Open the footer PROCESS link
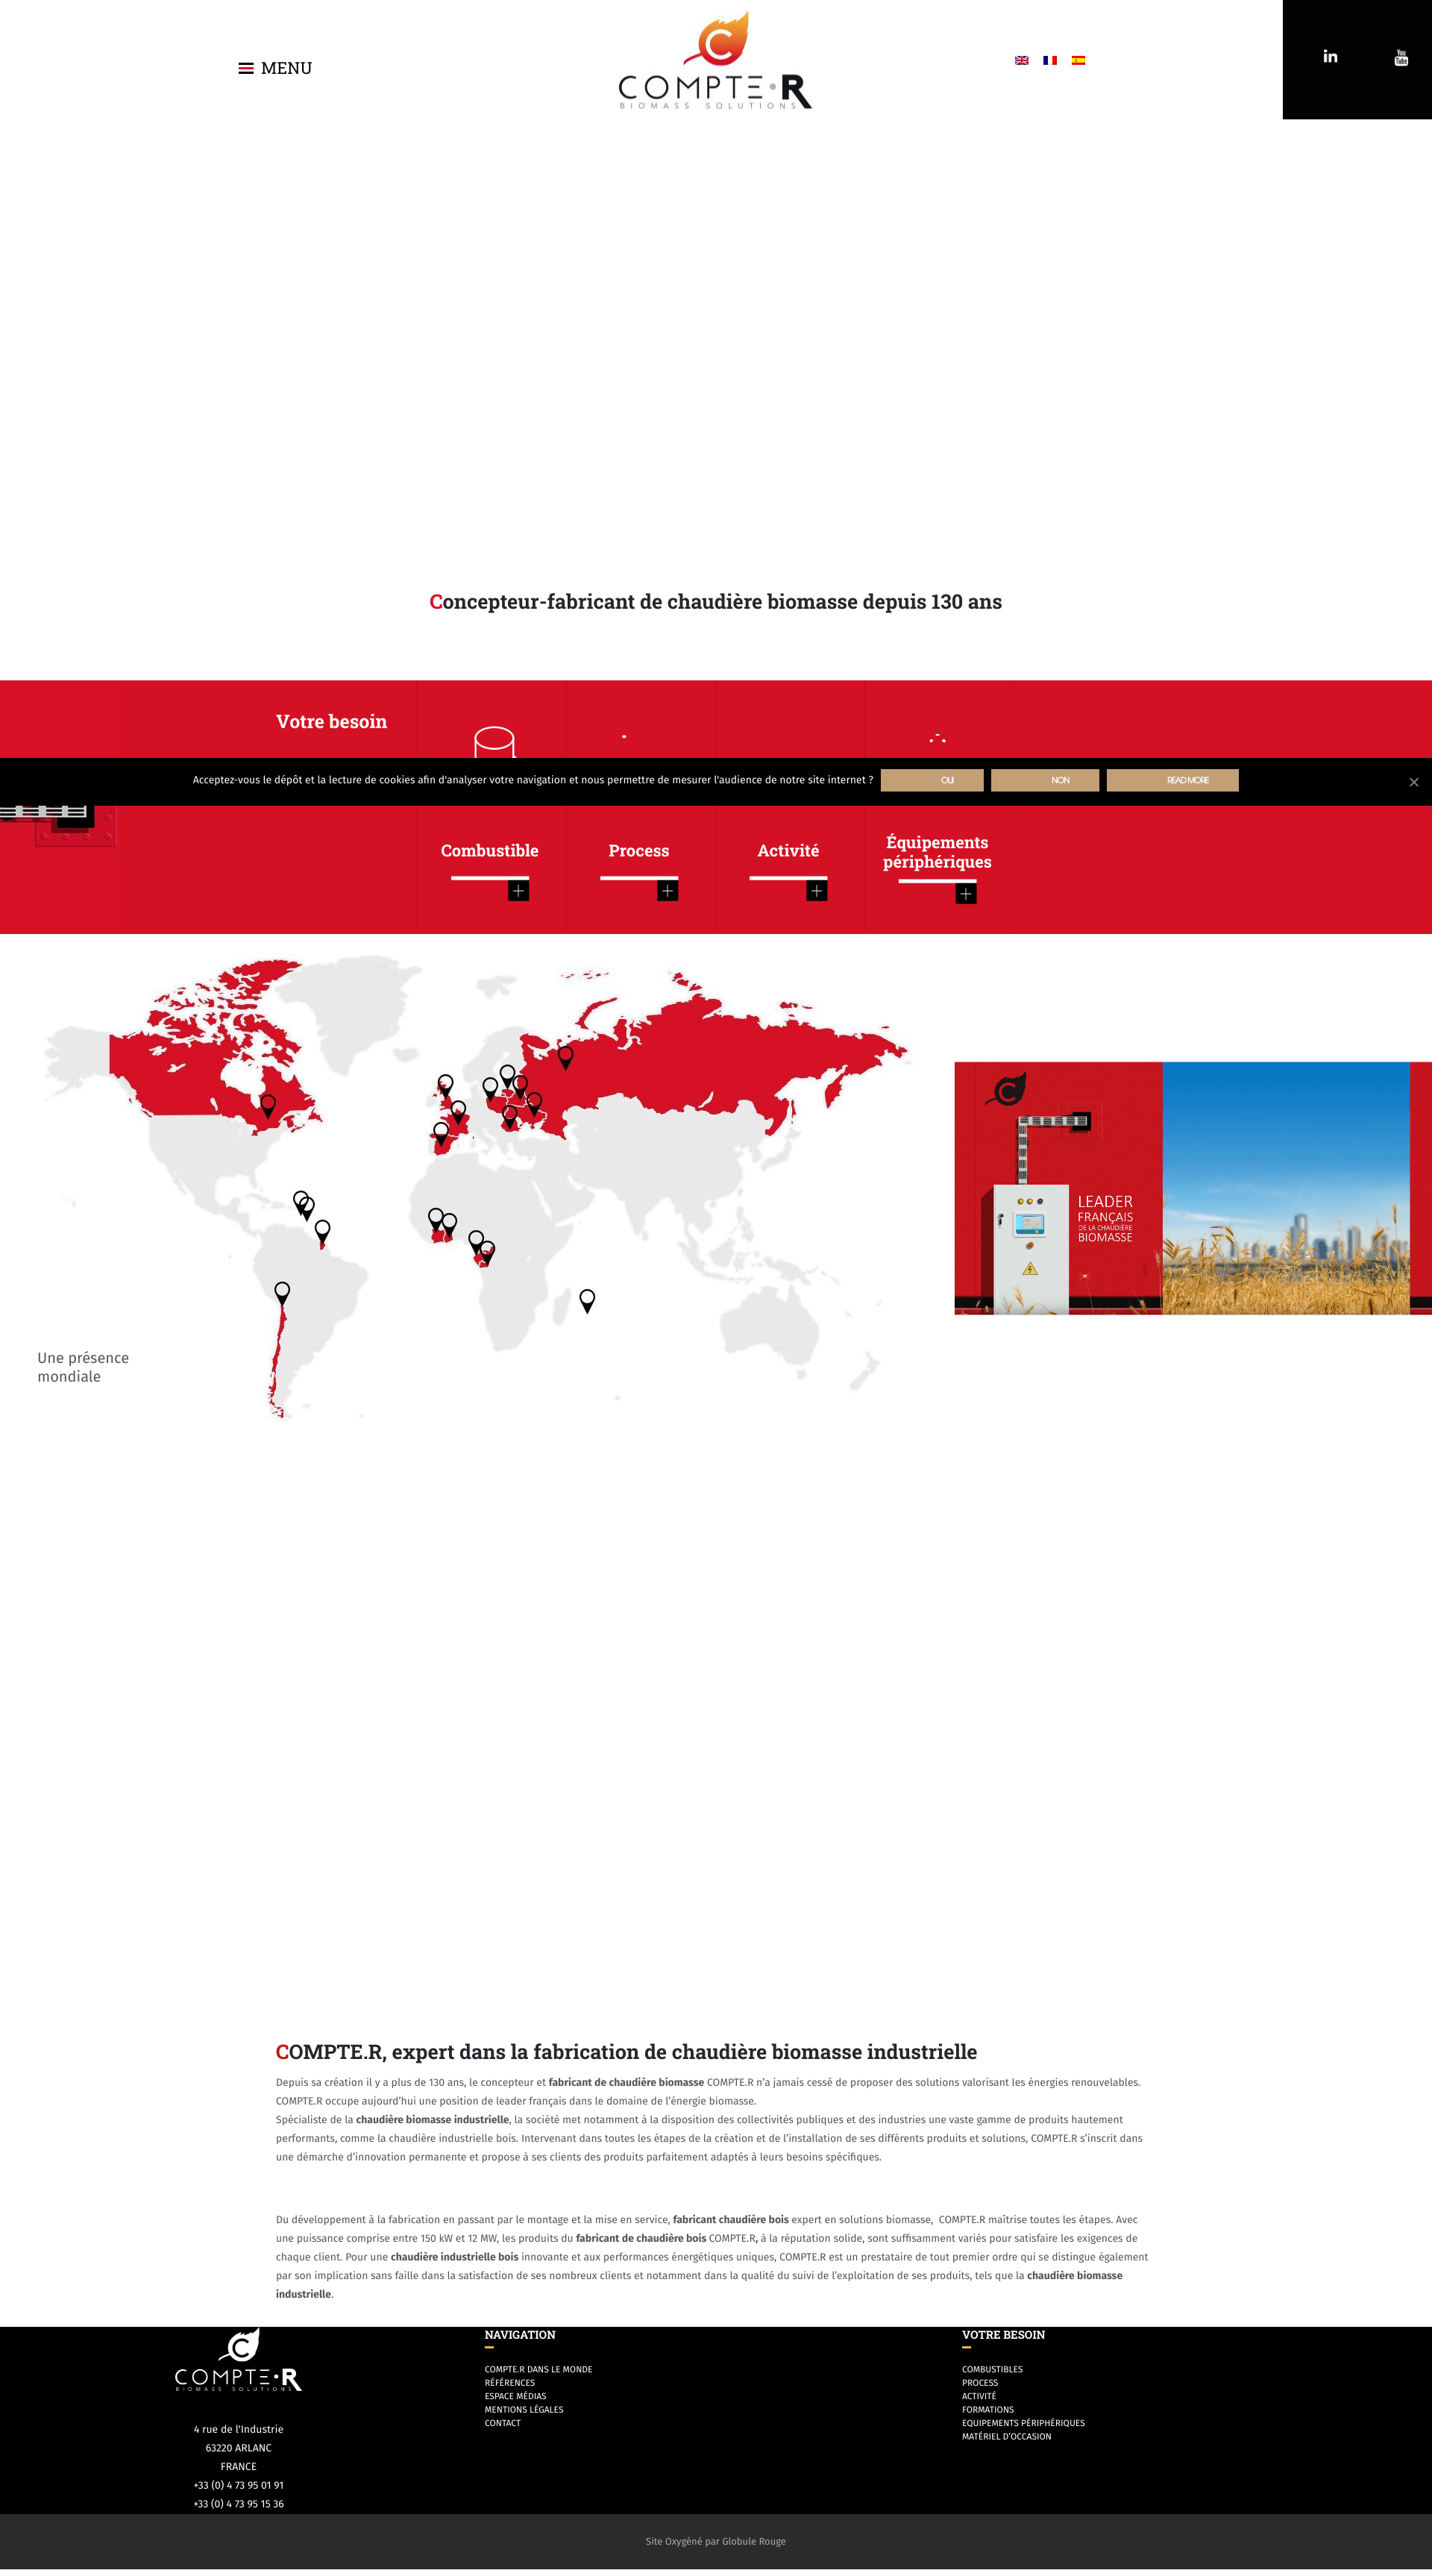The height and width of the screenshot is (2576, 1432). pos(980,2383)
